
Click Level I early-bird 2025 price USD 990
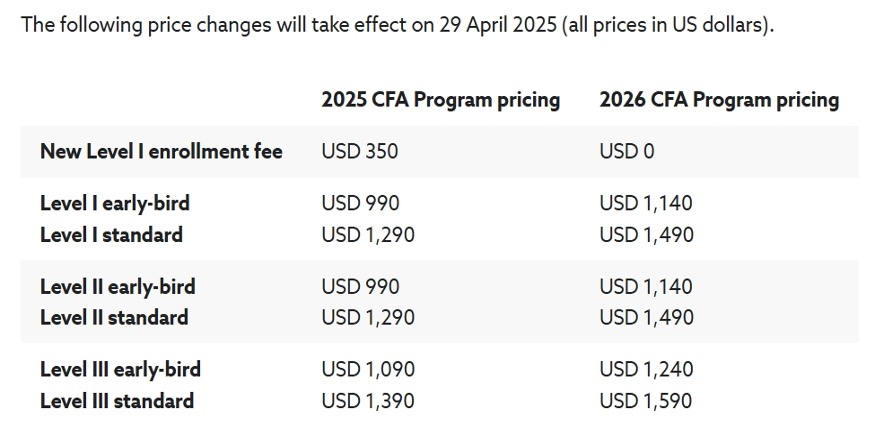click(360, 203)
